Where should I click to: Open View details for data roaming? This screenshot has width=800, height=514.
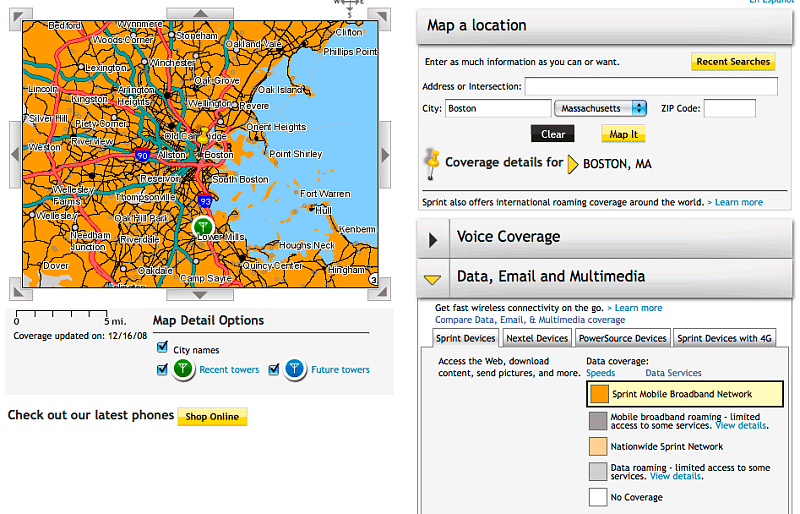pos(676,476)
